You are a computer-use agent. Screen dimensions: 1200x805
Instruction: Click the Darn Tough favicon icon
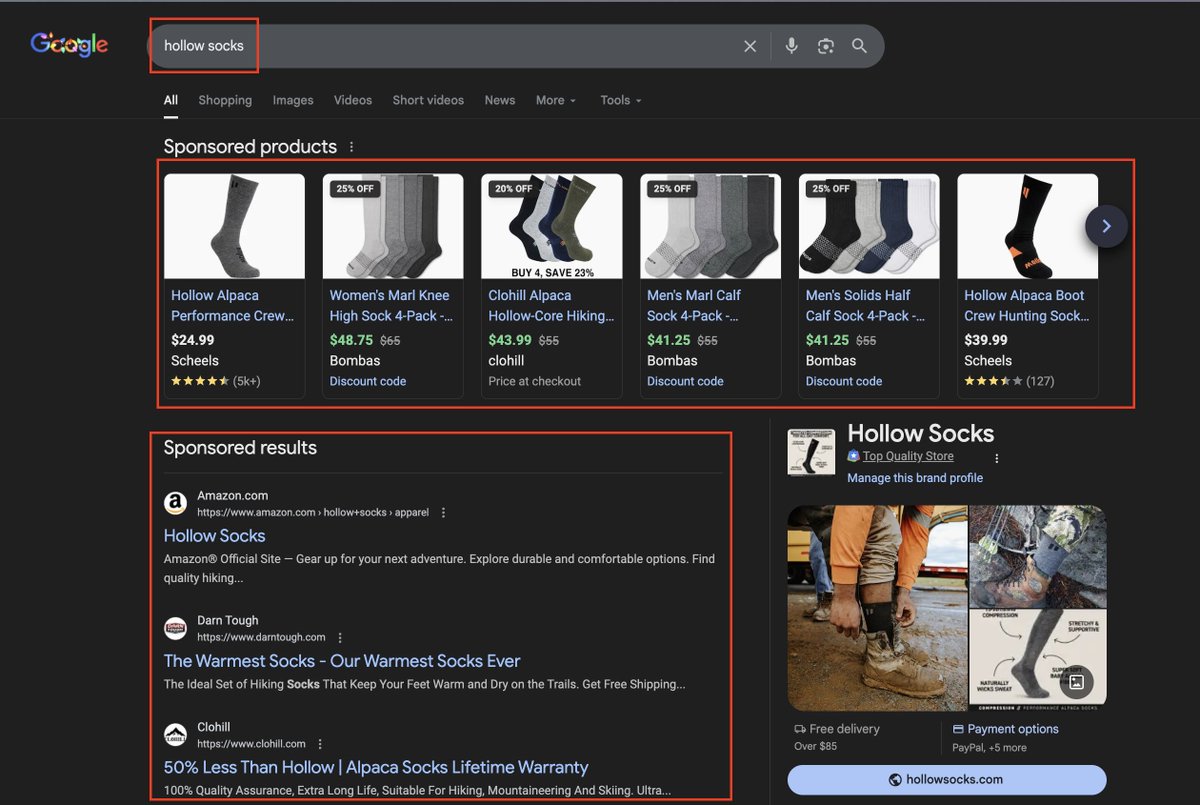[176, 628]
